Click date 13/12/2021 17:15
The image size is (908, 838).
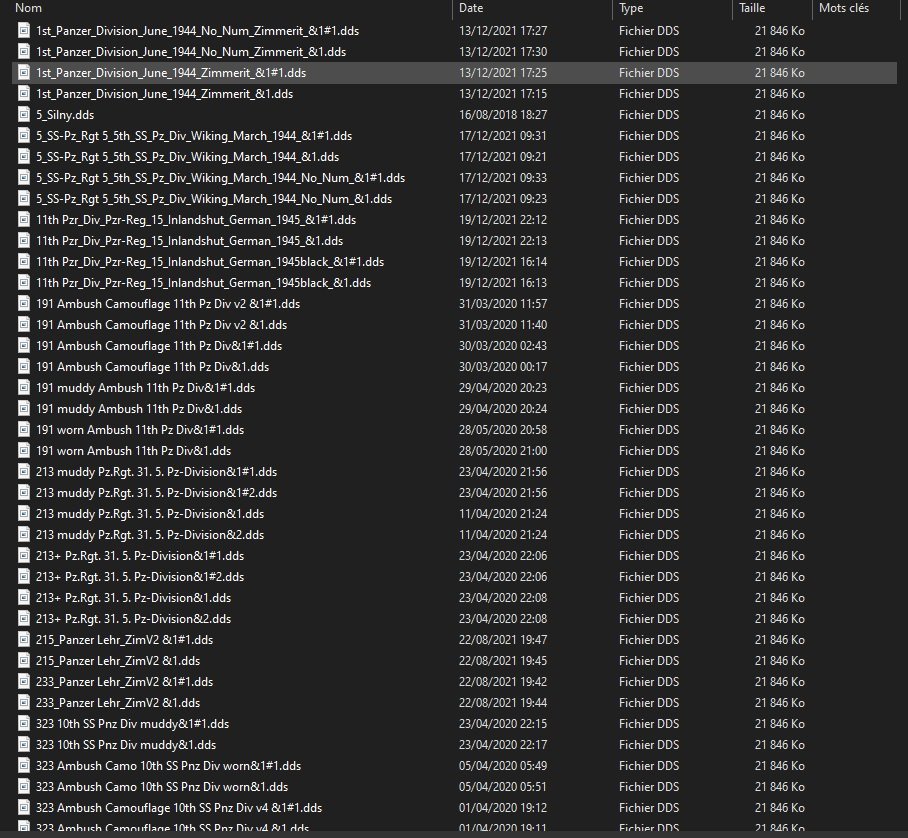tap(503, 94)
